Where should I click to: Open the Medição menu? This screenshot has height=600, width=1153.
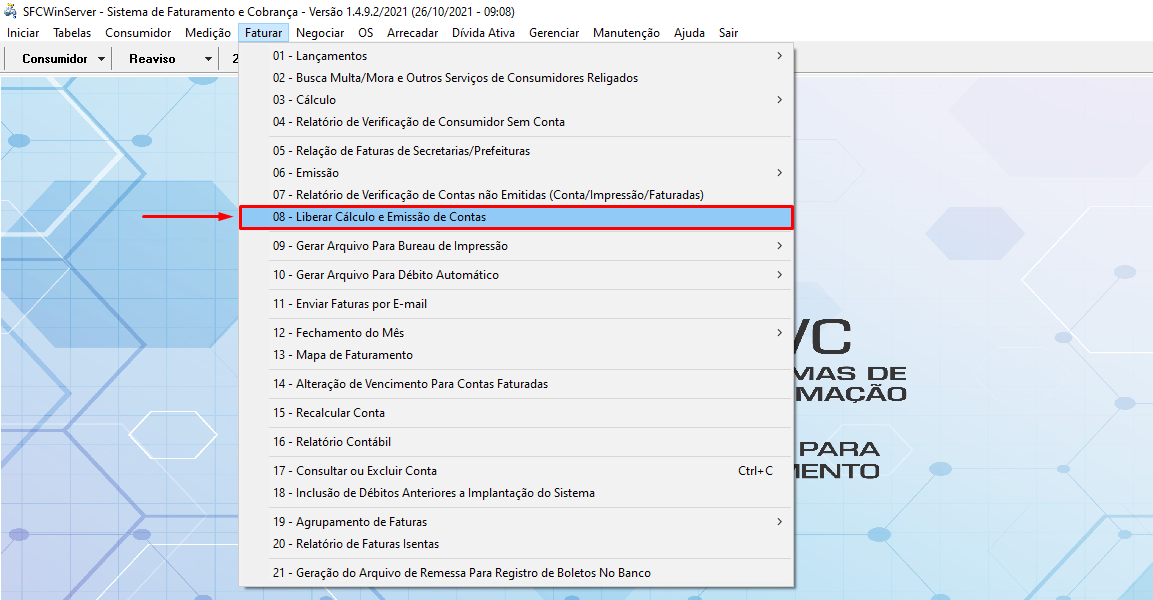tap(207, 32)
